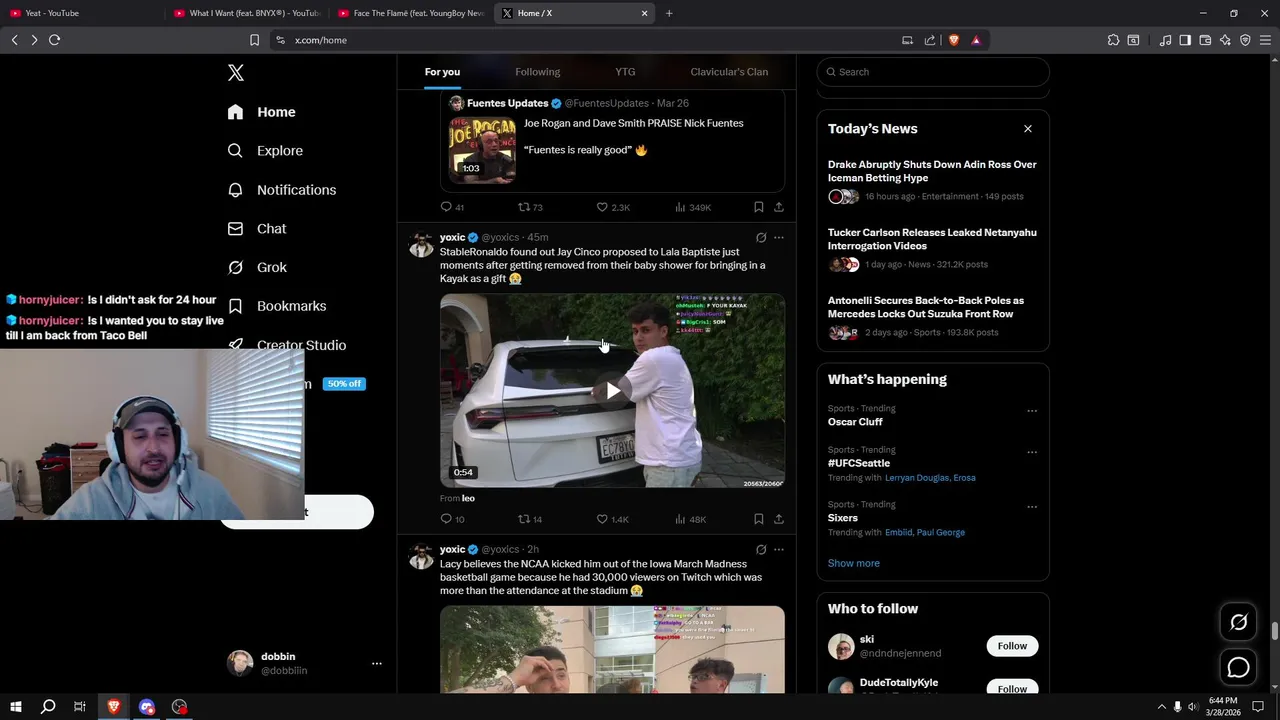
Task: Open Bookmarks in the sidebar
Action: 277,306
